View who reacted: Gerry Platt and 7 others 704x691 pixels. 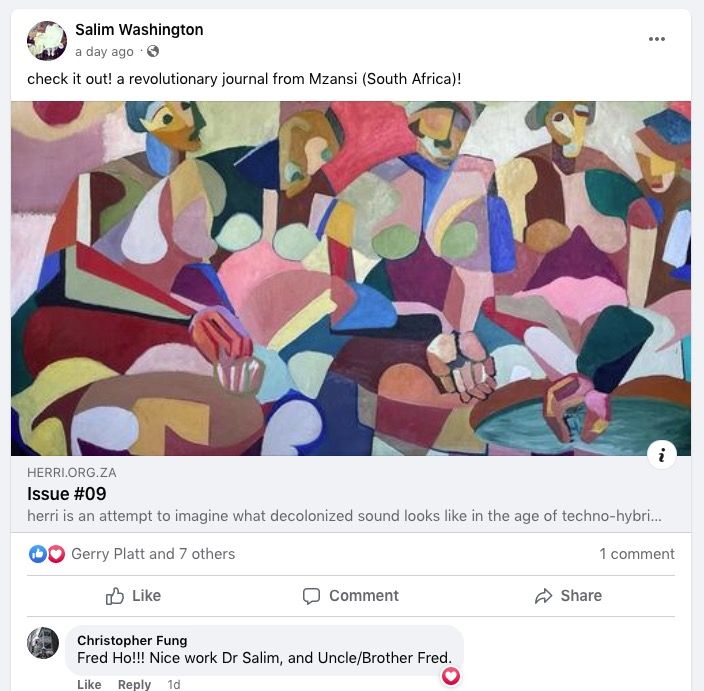pos(153,554)
